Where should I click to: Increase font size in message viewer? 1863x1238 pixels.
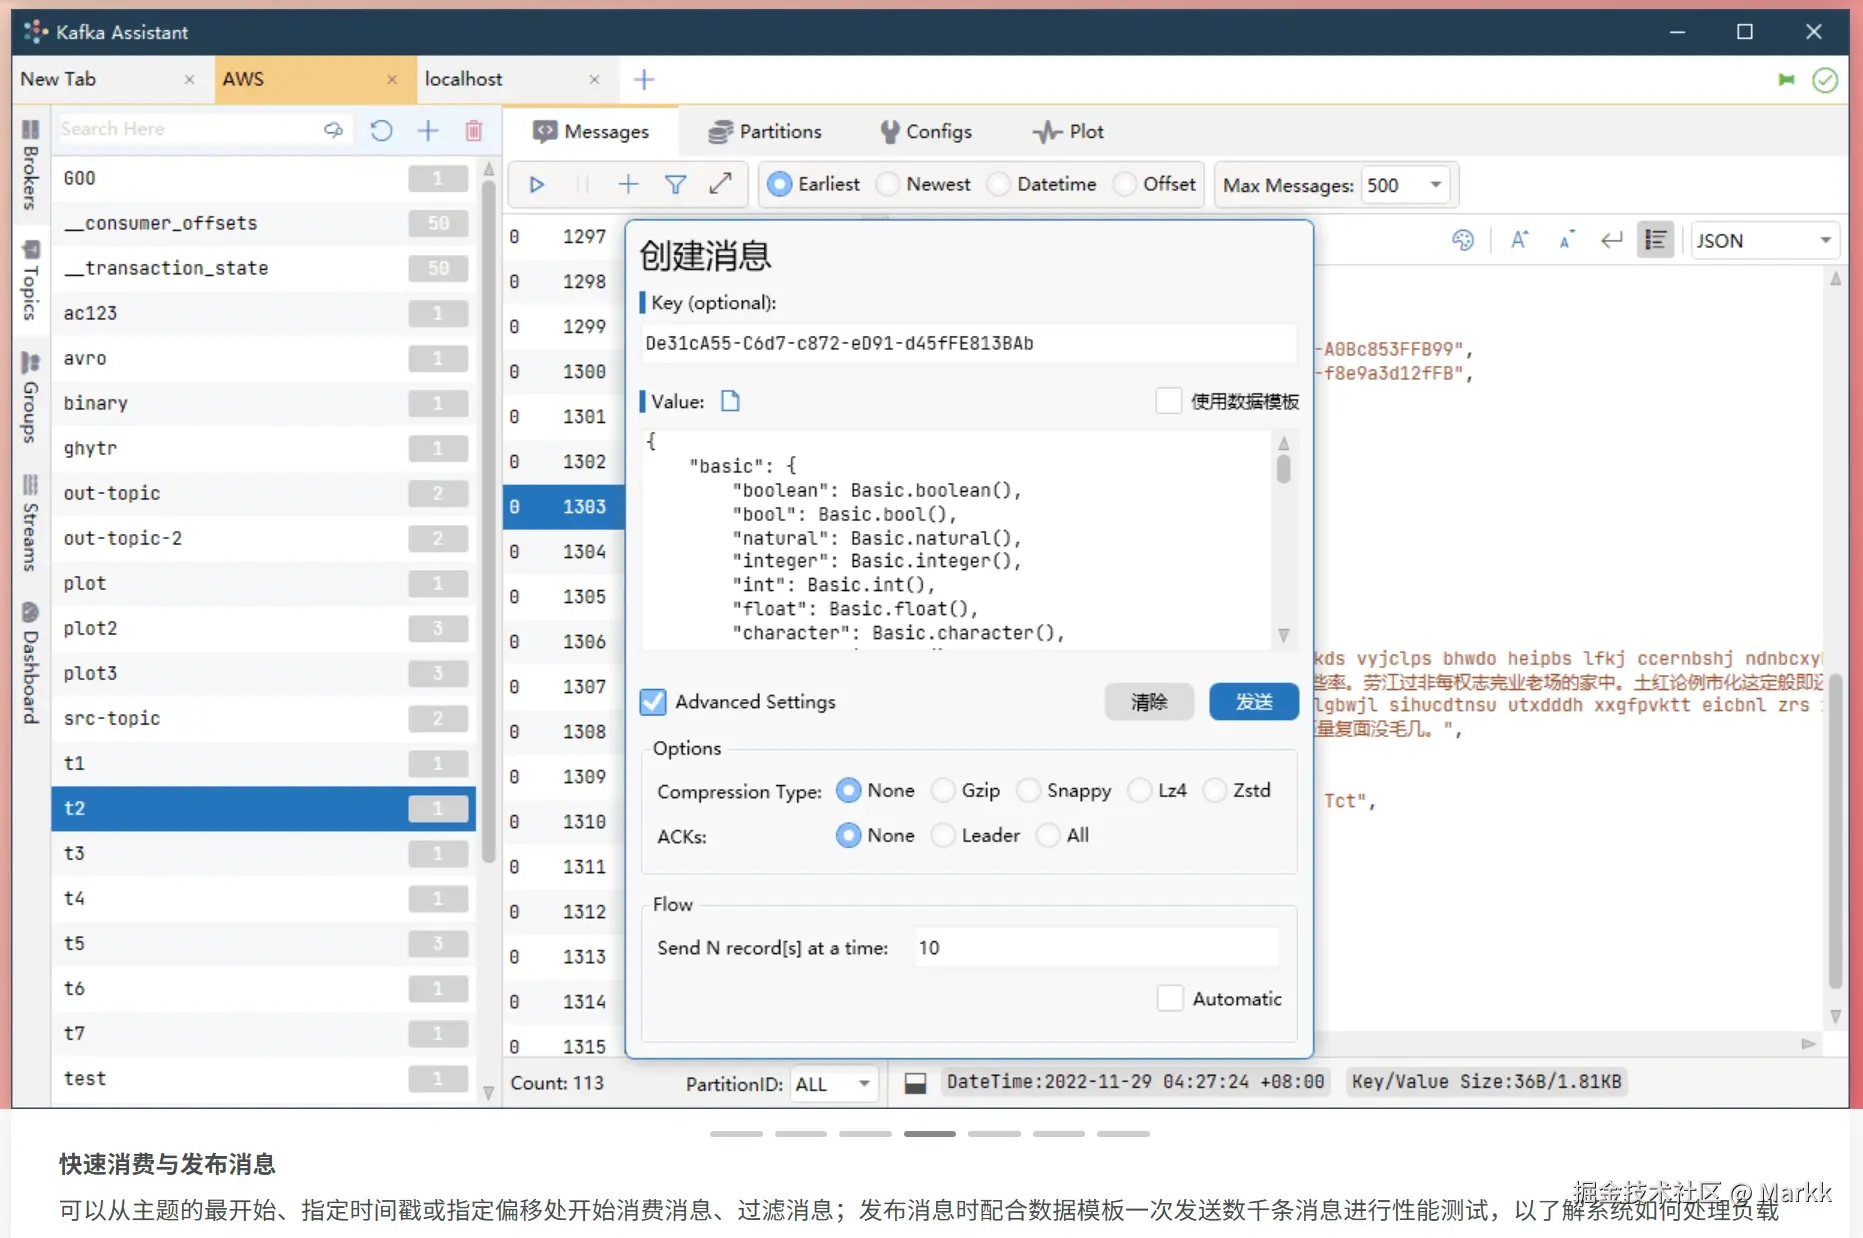(1520, 240)
